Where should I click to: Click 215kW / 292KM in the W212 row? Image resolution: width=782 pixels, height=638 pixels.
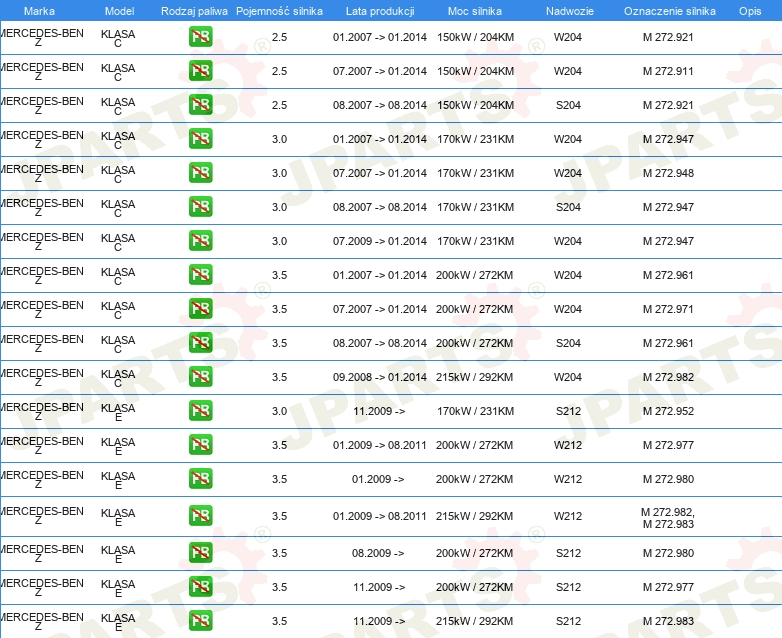[x=474, y=516]
